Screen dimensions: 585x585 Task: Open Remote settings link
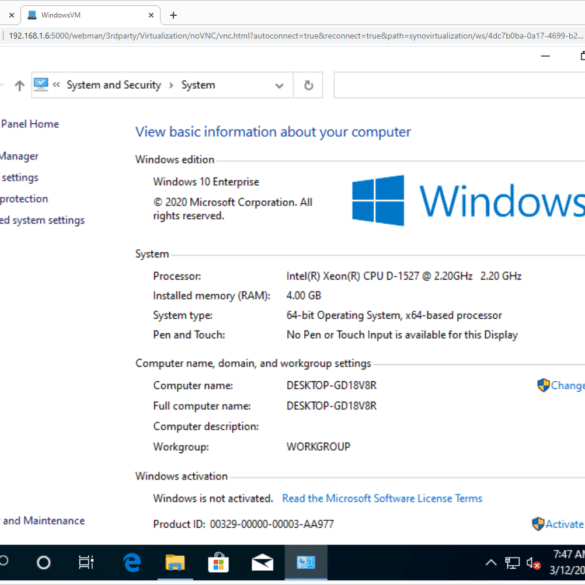click(x=19, y=177)
